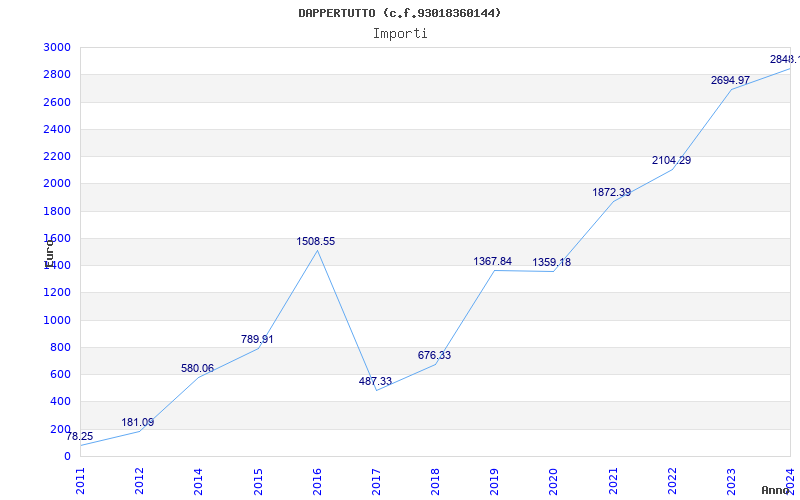Select the data label 580.06
The height and width of the screenshot is (500, 800).
point(197,368)
